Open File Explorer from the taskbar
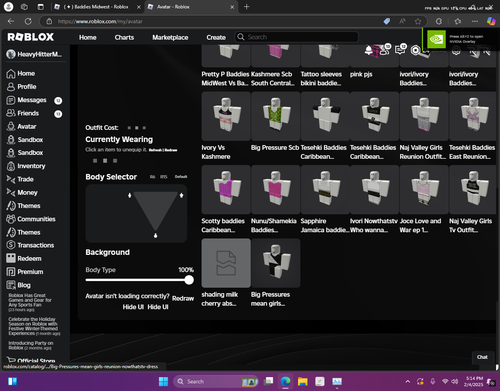This screenshot has width=500, height=391. pos(303,381)
